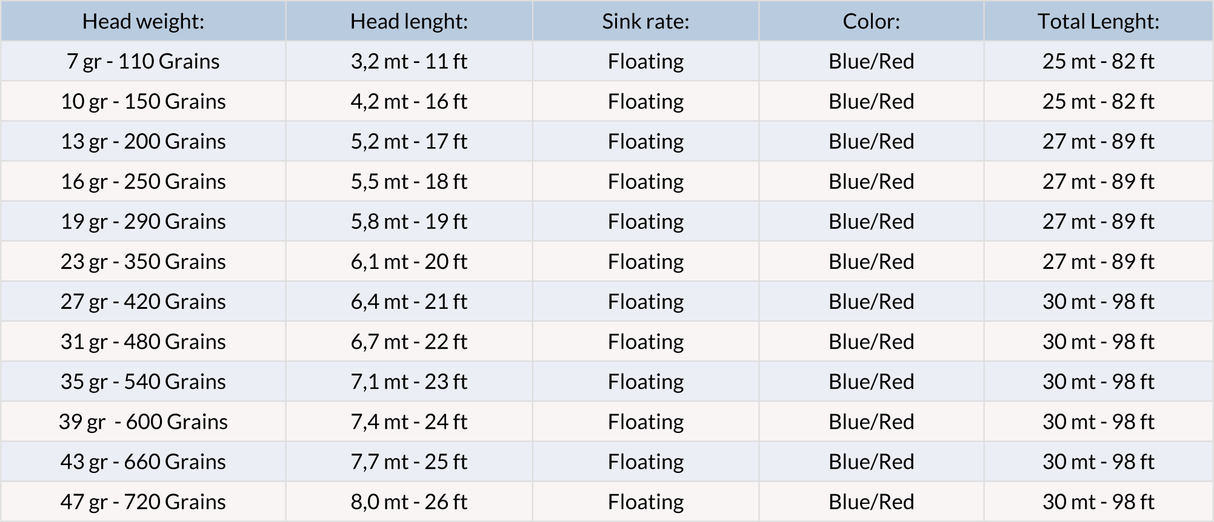Click the '39 gr - 600 Grains' cell
This screenshot has height=522, width=1214.
pyautogui.click(x=143, y=421)
